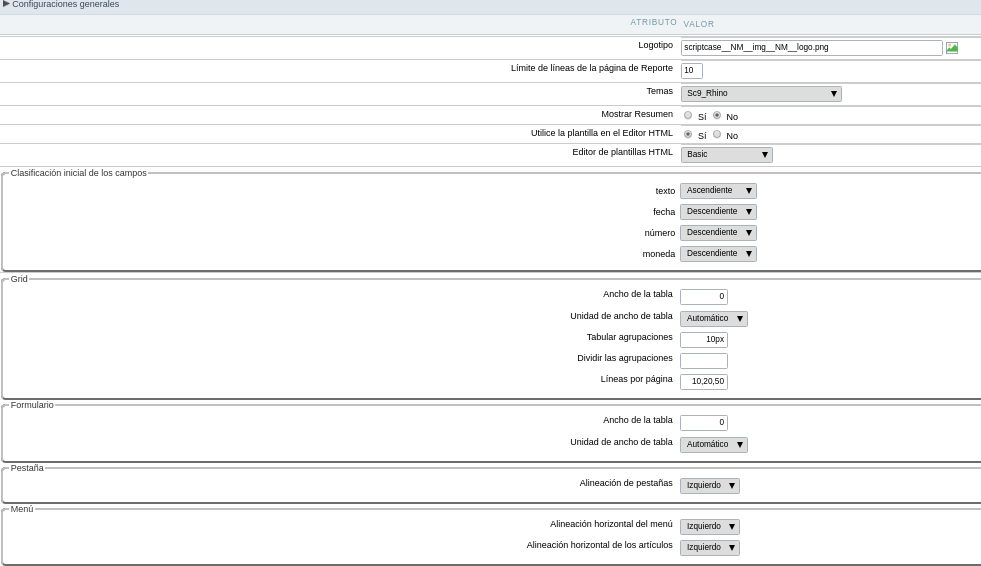Select Sí for Mostrar Resumen
This screenshot has width=981, height=566.
click(688, 116)
